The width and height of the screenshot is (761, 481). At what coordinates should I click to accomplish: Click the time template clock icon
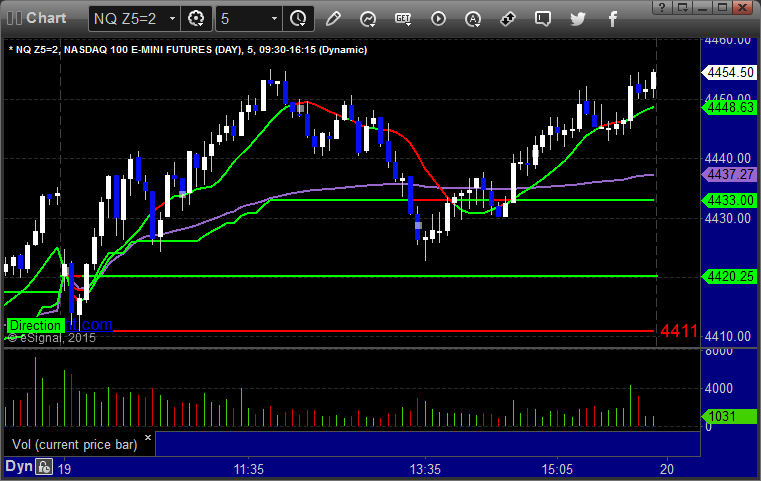click(x=297, y=19)
